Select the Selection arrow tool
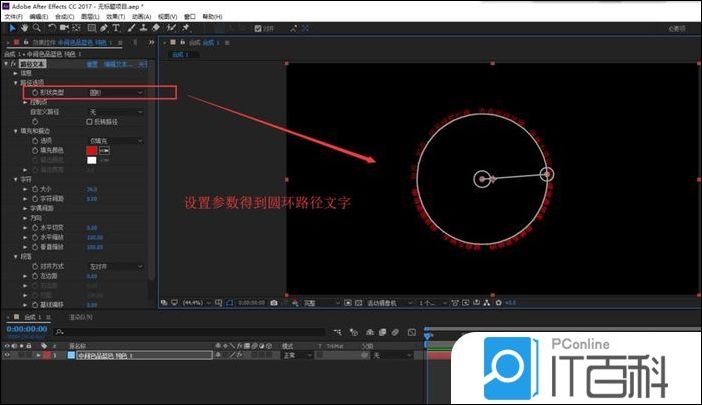702x405 pixels. (x=13, y=28)
